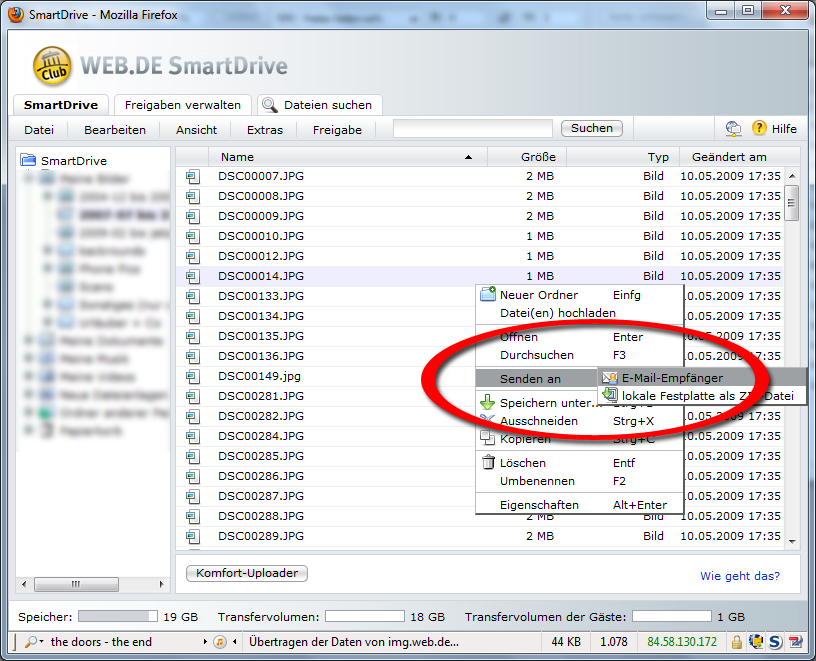Screen dimensions: 816x661
Task: Click the blue S icon in status bar
Action: click(775, 642)
